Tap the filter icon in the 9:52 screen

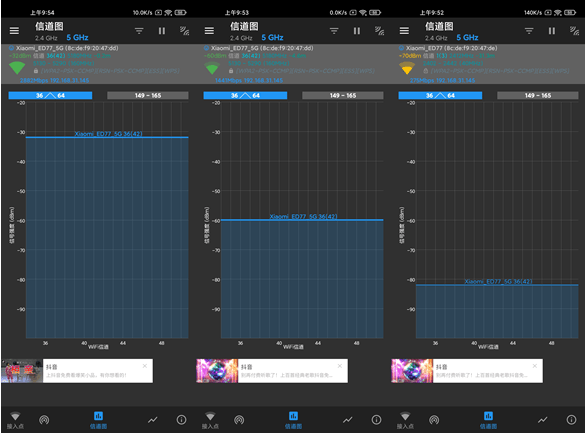coord(529,31)
